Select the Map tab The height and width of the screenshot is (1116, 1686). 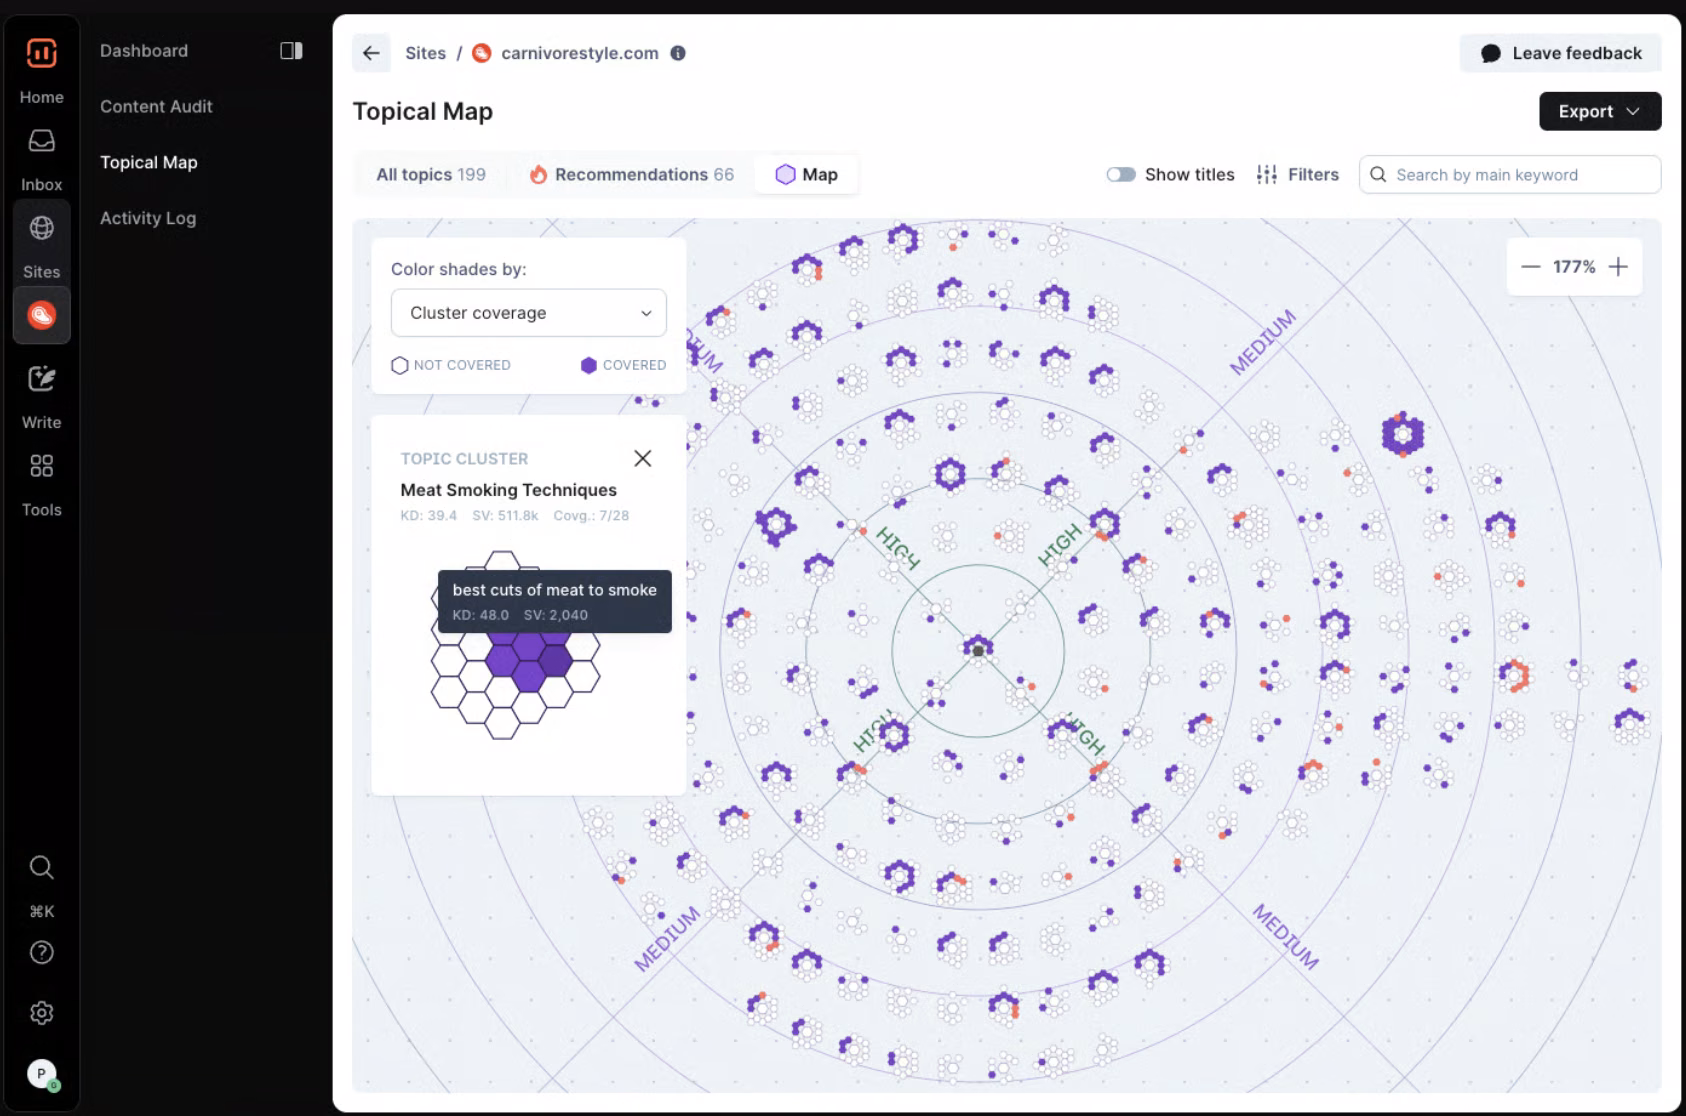[807, 175]
